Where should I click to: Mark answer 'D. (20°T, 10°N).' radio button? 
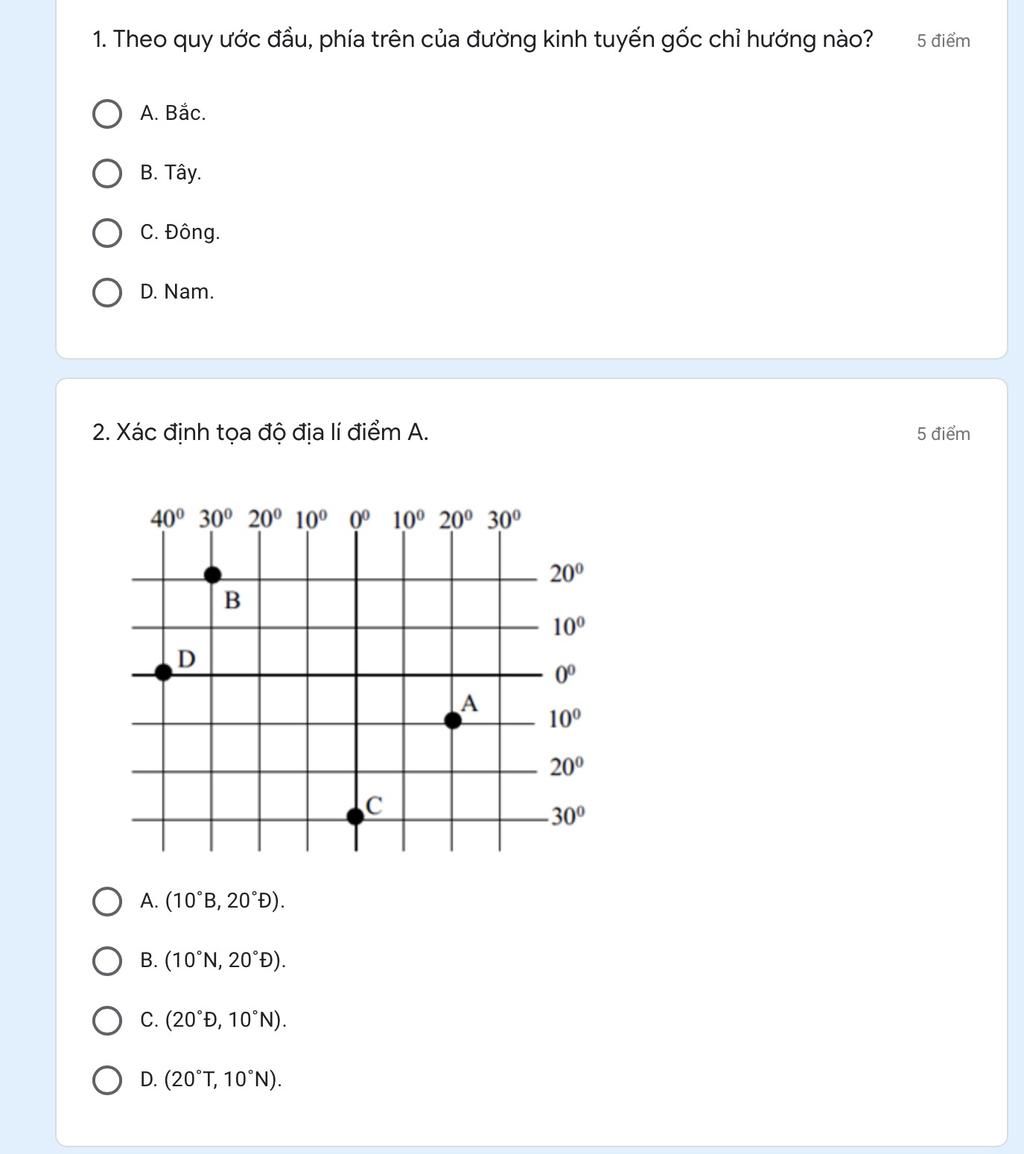pyautogui.click(x=107, y=1080)
